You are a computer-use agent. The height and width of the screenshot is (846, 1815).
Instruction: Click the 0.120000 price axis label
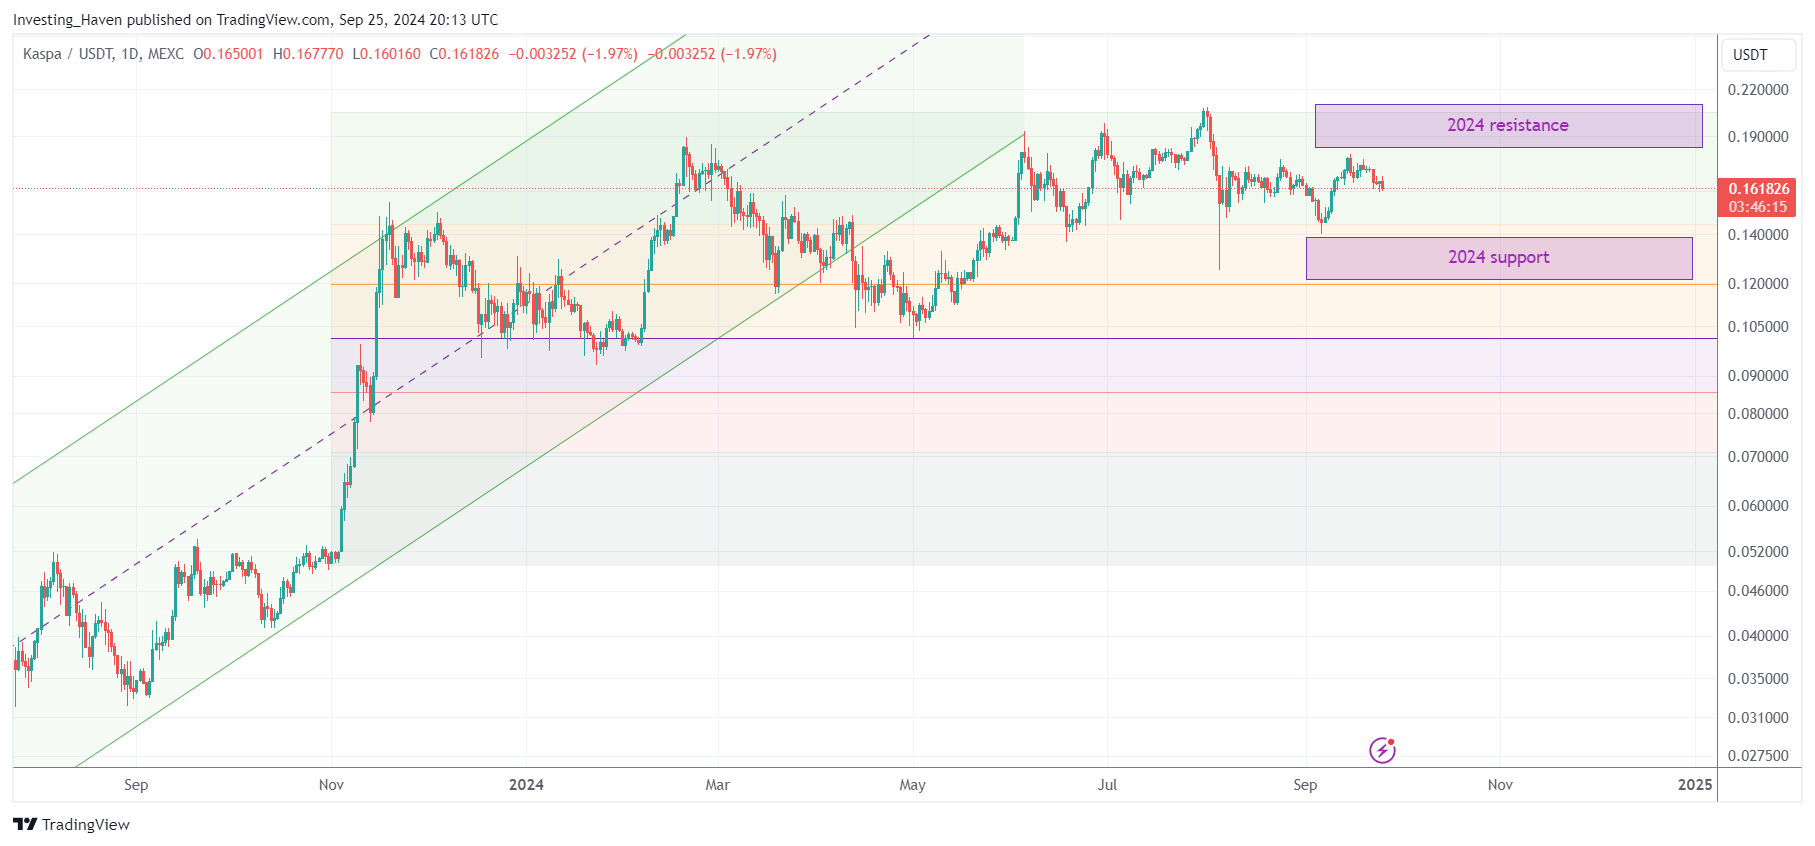(1758, 284)
